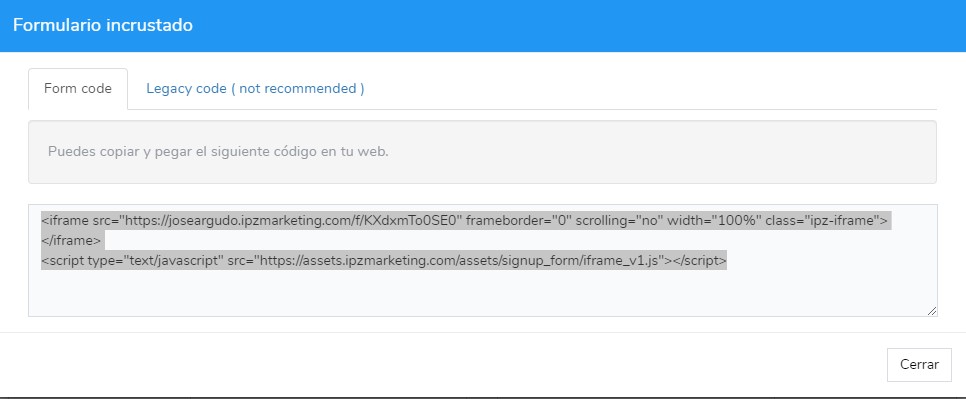This screenshot has width=966, height=399.
Task: Click the iframe src code line
Action: (x=465, y=220)
